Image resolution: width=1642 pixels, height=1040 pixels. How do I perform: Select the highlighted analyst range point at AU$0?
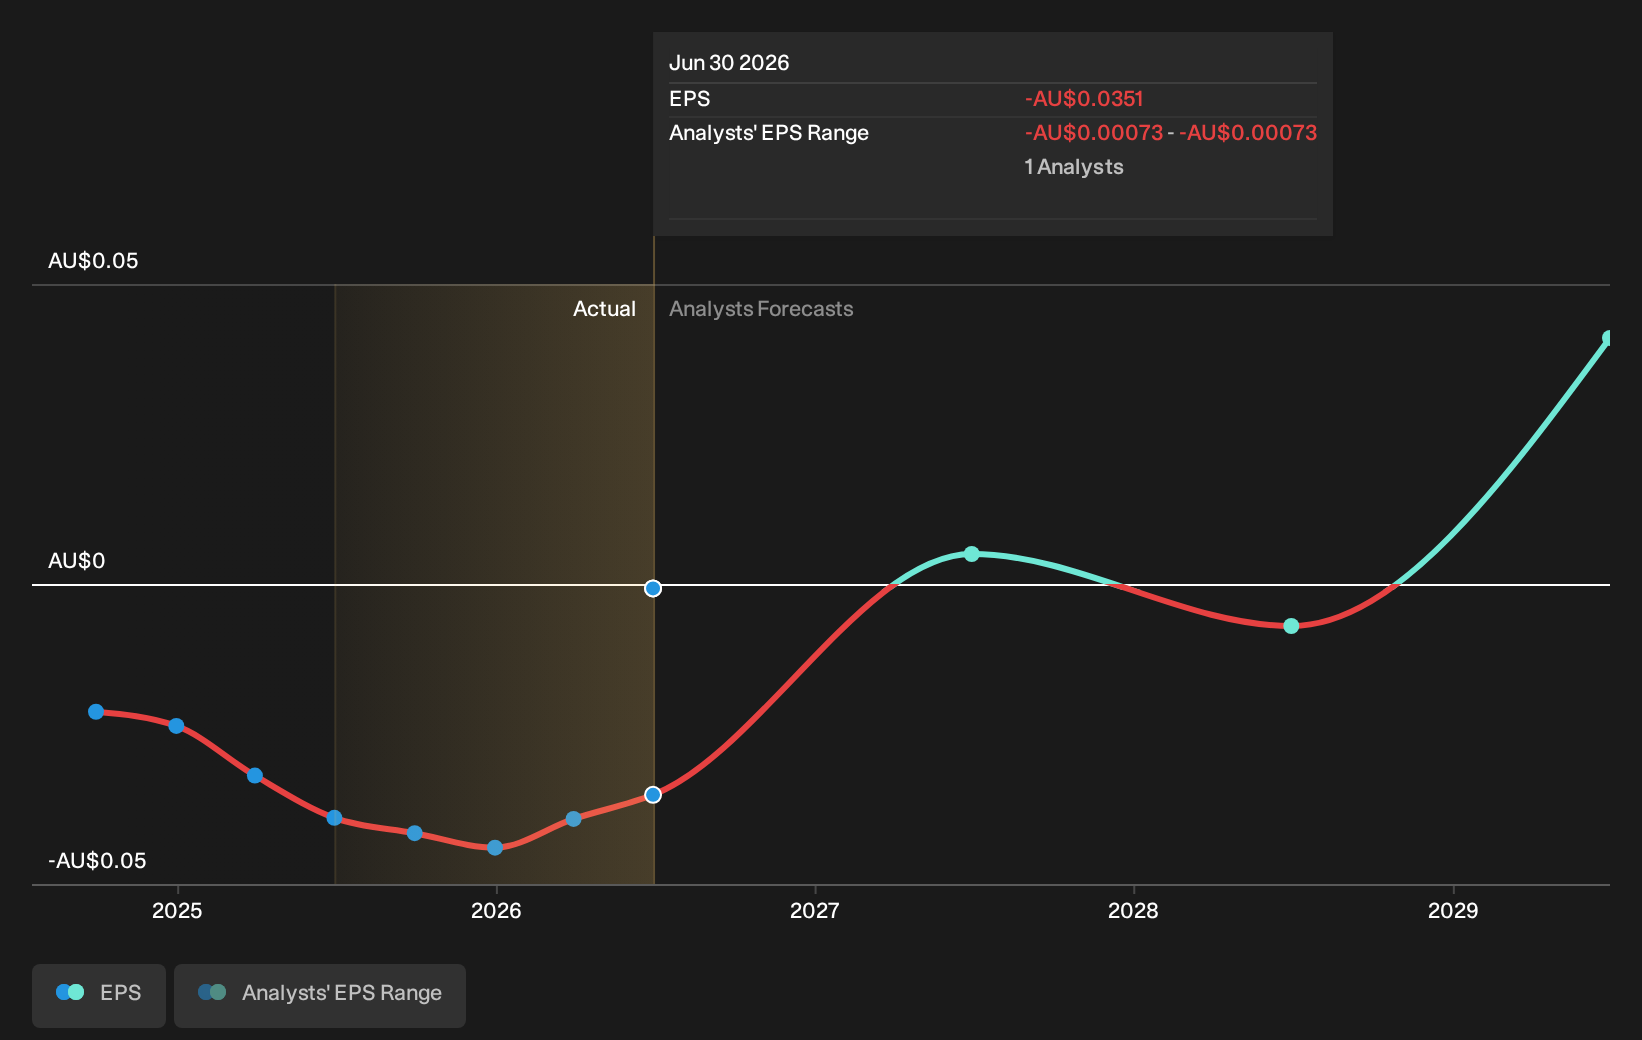pos(653,588)
